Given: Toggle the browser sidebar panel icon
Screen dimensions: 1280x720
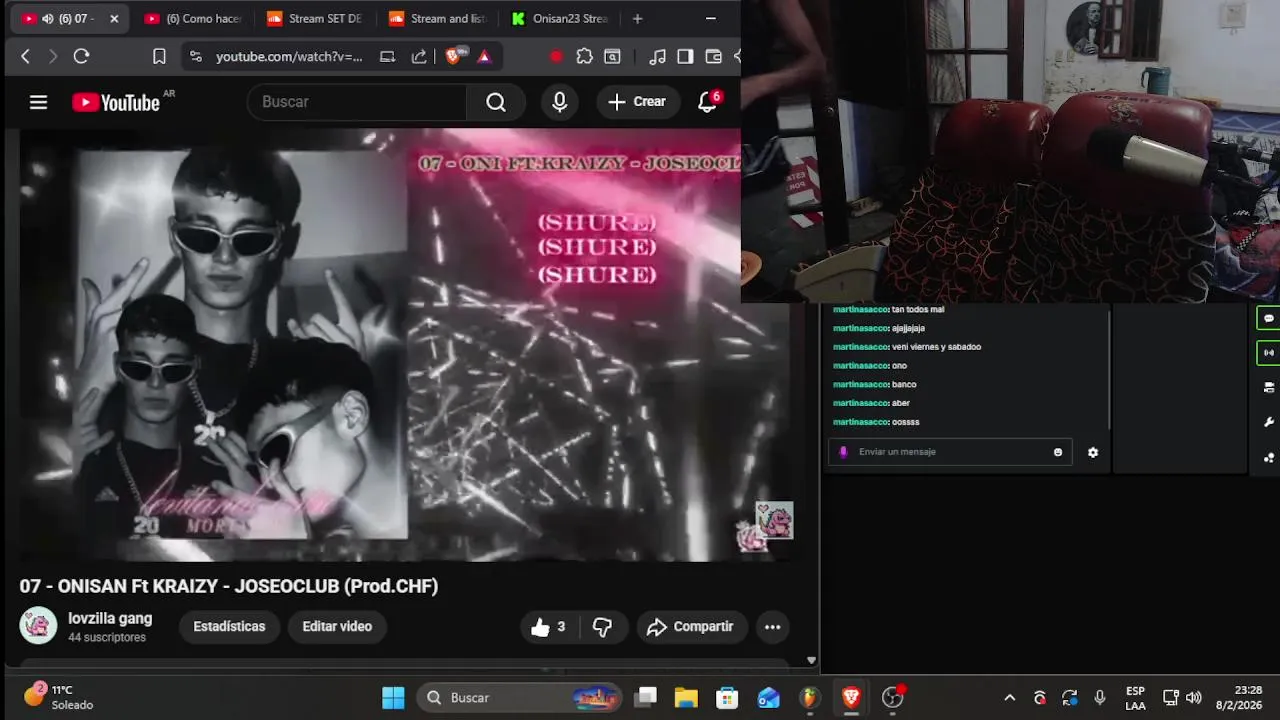Looking at the screenshot, I should 685,57.
